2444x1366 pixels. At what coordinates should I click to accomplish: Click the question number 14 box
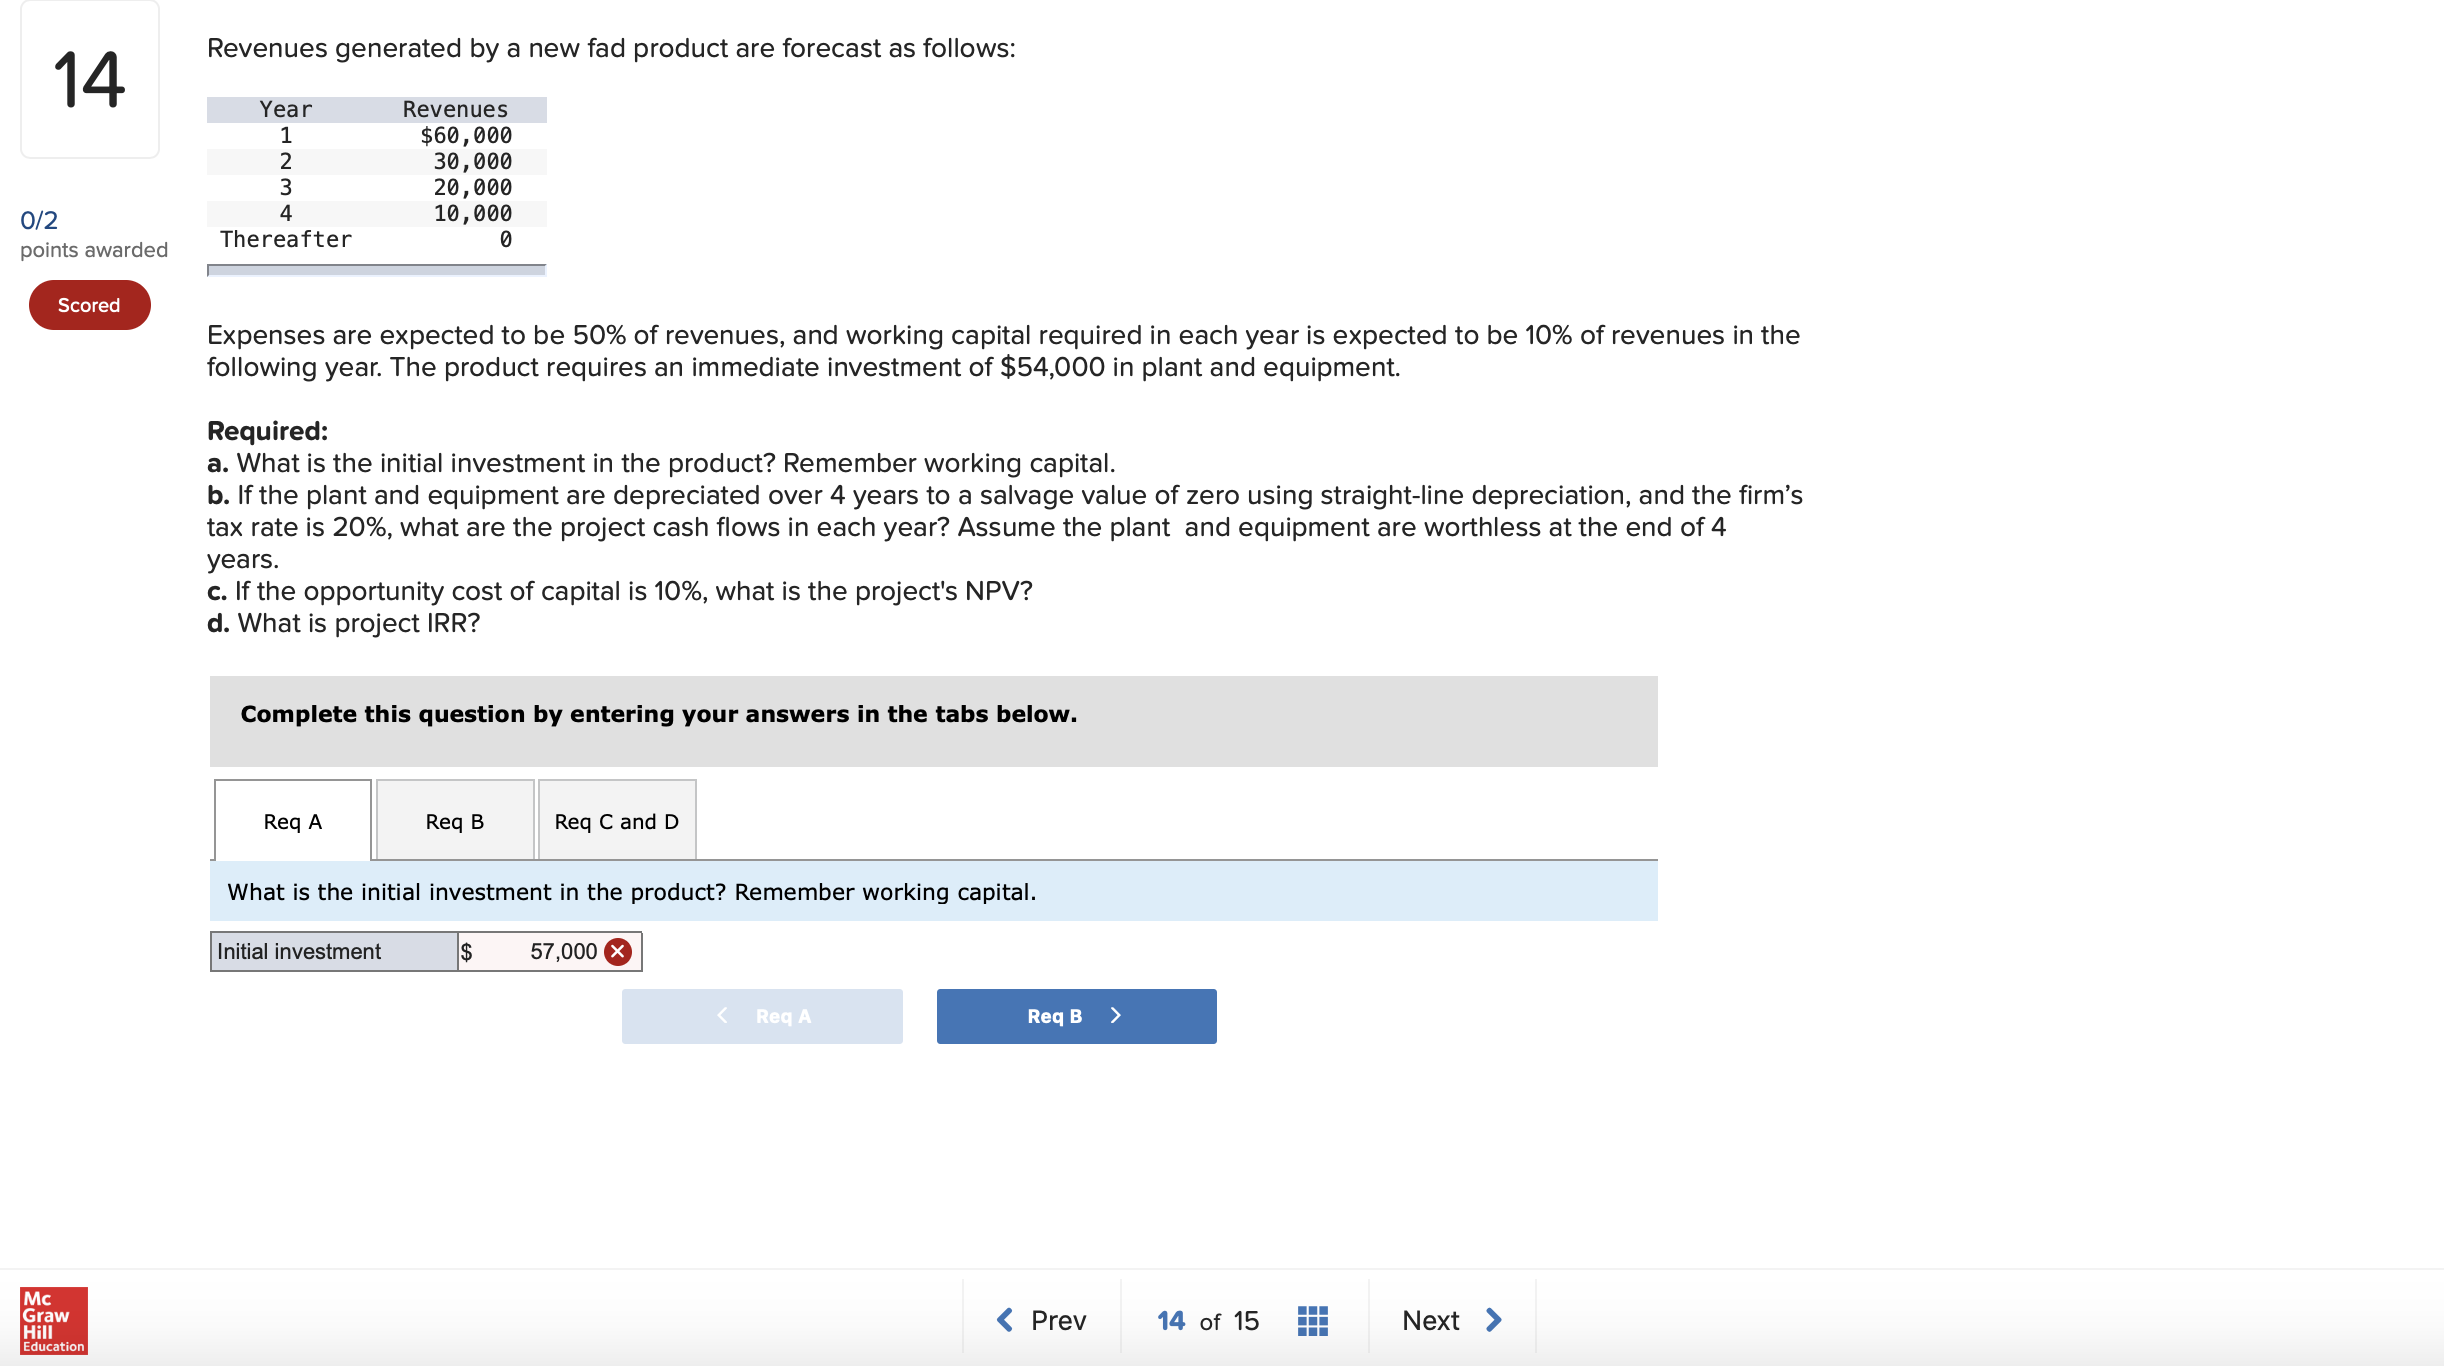point(90,79)
